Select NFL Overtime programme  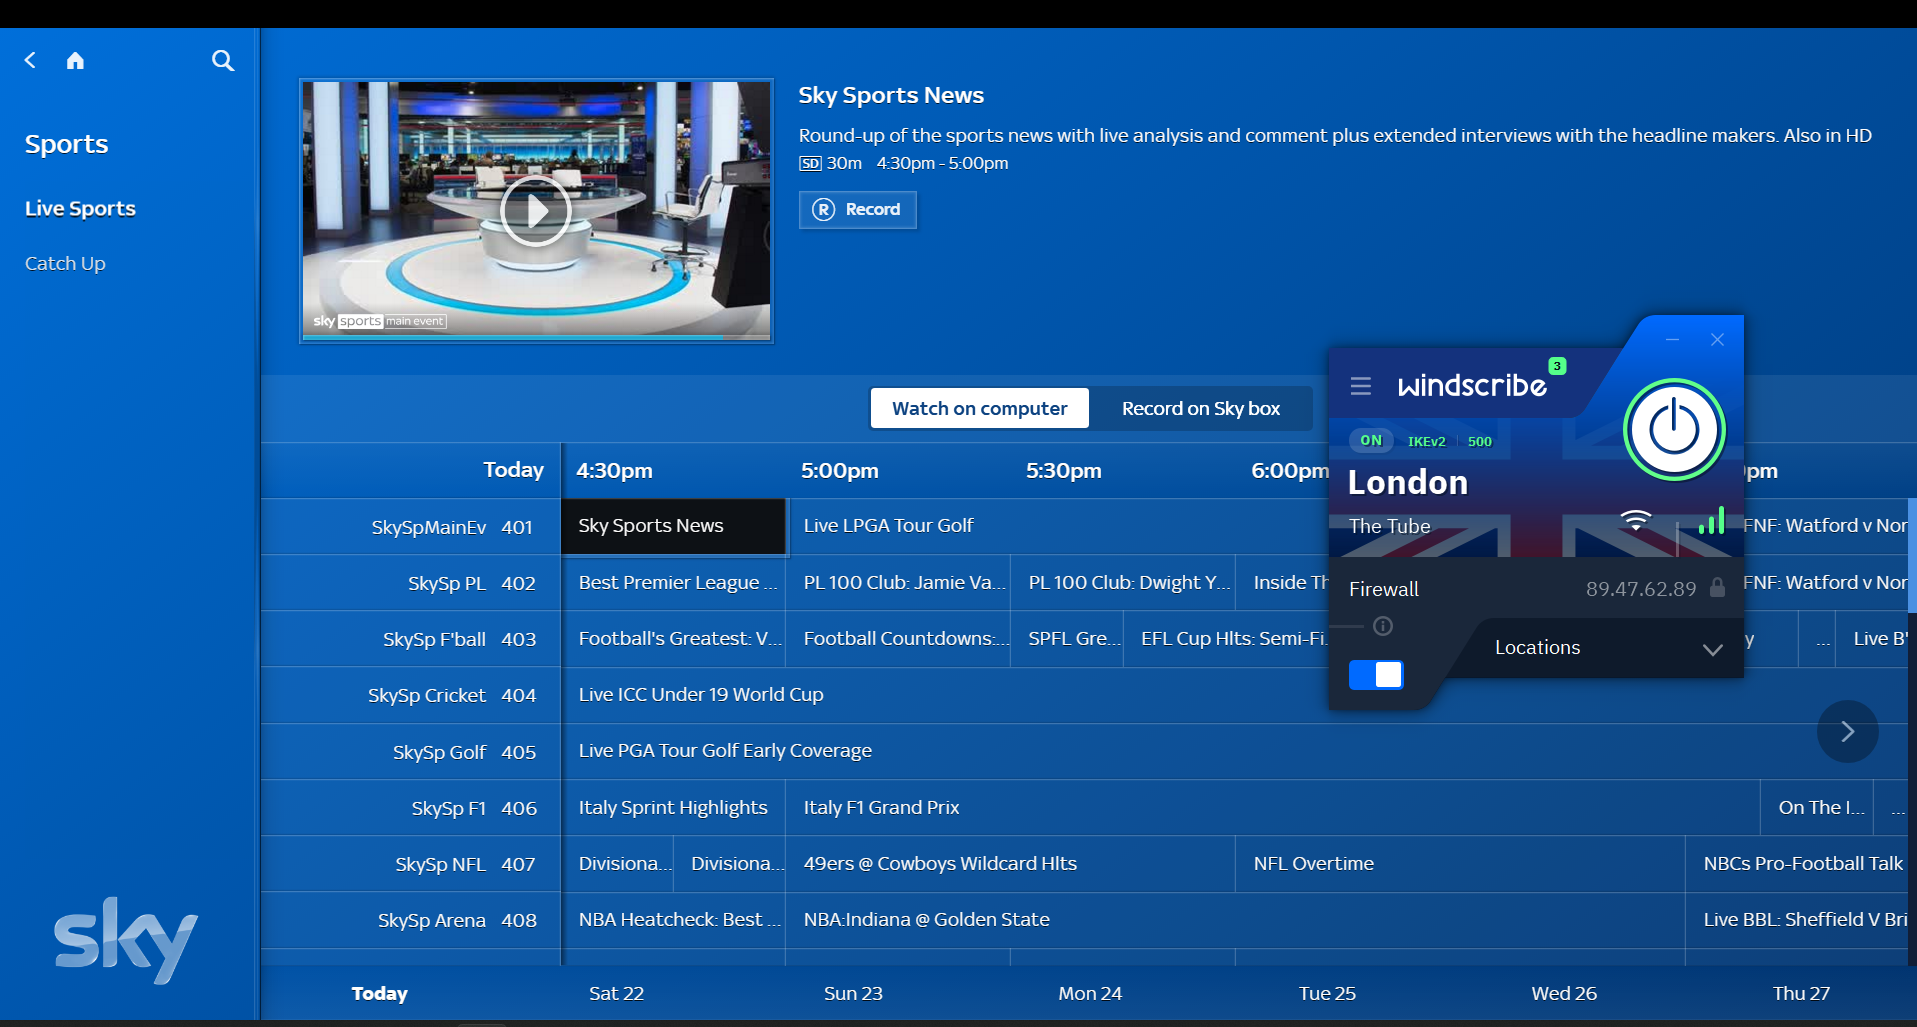(1460, 864)
